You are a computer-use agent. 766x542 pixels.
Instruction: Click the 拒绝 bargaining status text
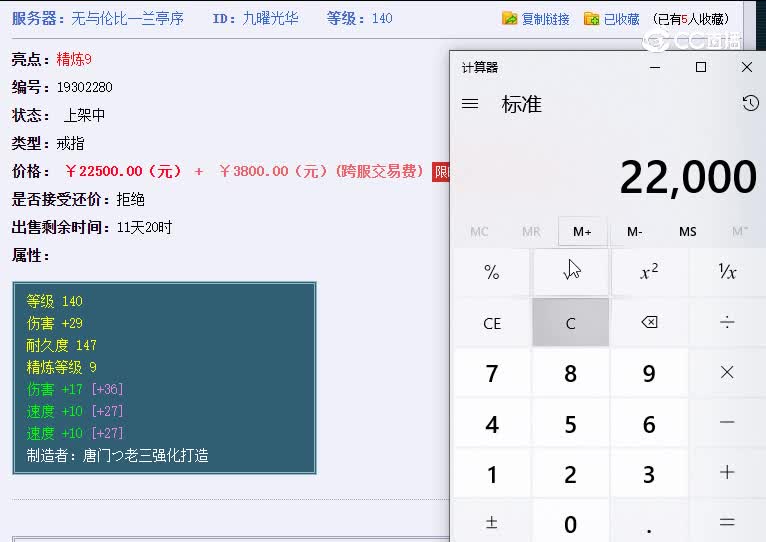pyautogui.click(x=130, y=199)
